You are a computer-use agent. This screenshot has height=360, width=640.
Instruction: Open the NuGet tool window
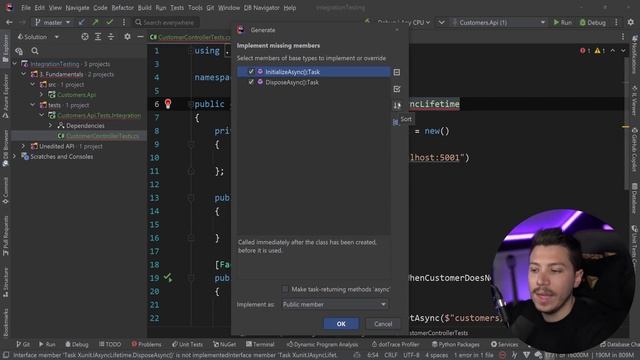click(x=224, y=344)
